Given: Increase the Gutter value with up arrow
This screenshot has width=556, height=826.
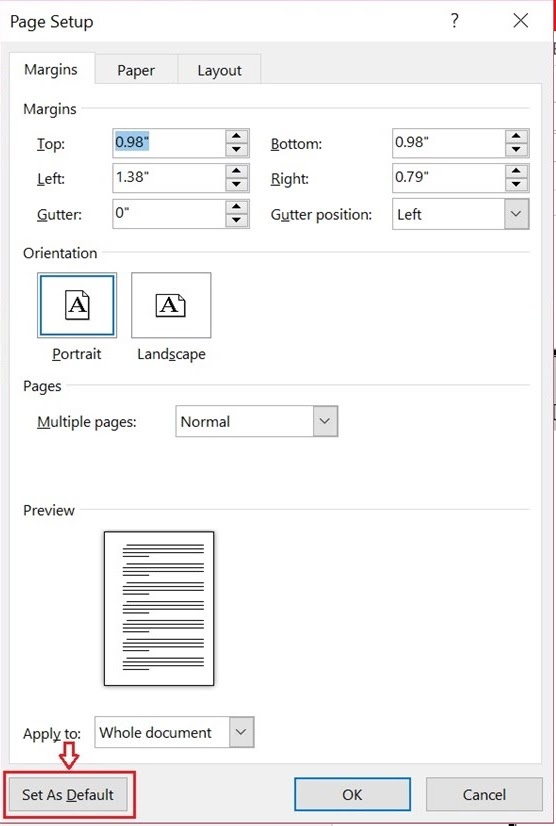Looking at the screenshot, I should click(x=237, y=206).
